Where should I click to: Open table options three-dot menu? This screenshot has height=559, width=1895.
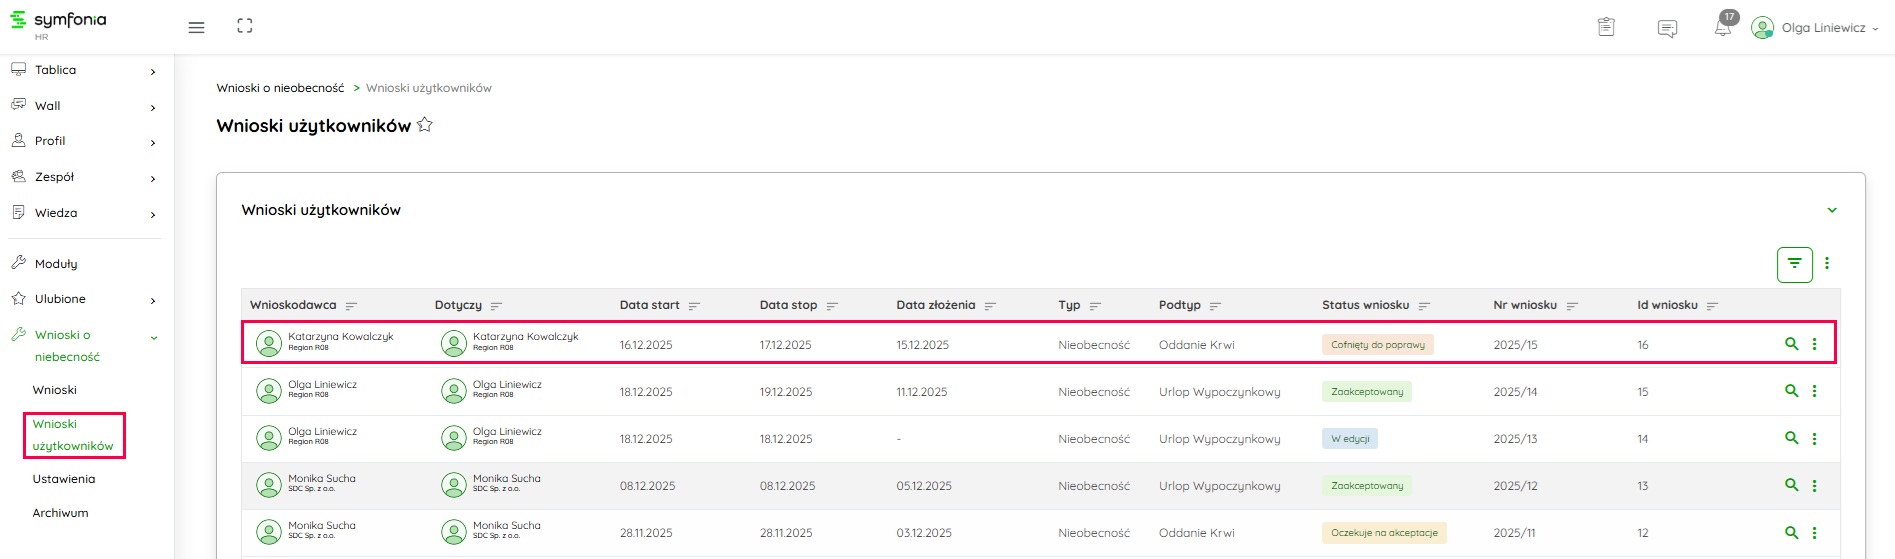coord(1827,264)
